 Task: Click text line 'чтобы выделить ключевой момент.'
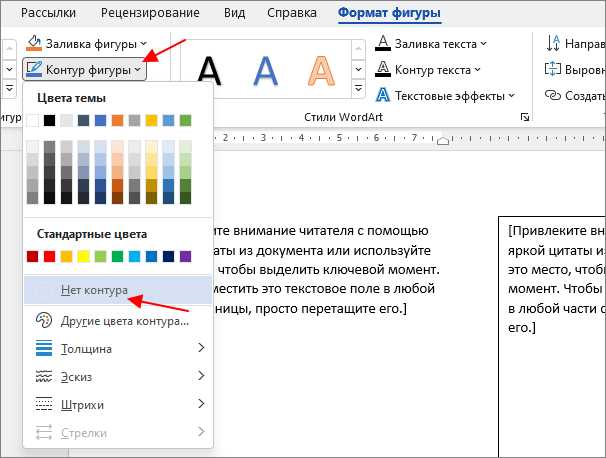[x=329, y=269]
